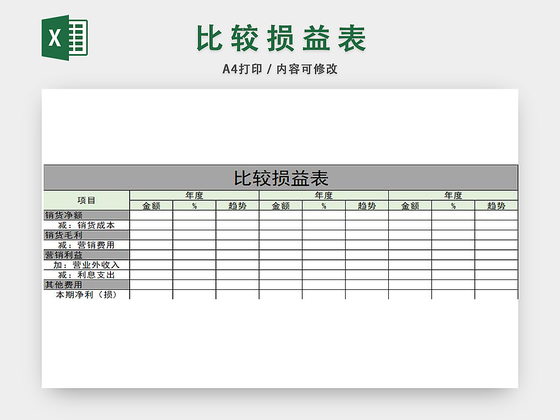The width and height of the screenshot is (560, 420).
Task: Select the rightmost 年度 group header
Action: pos(453,195)
